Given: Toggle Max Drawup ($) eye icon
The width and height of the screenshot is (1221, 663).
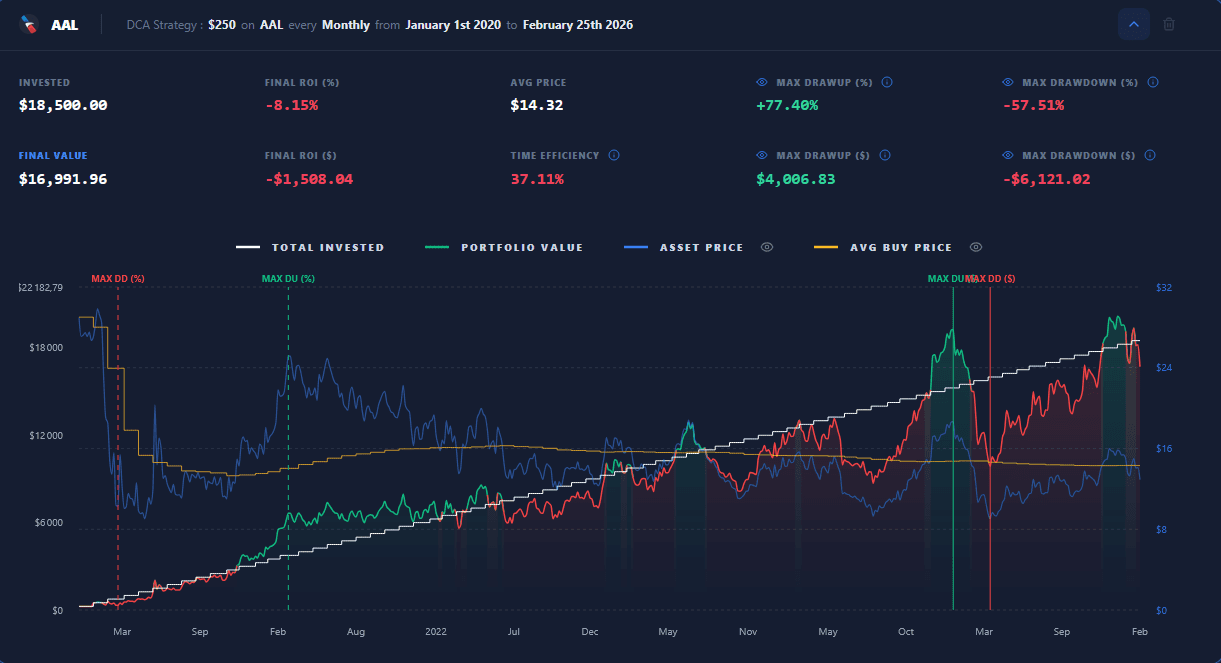Looking at the screenshot, I should [762, 156].
